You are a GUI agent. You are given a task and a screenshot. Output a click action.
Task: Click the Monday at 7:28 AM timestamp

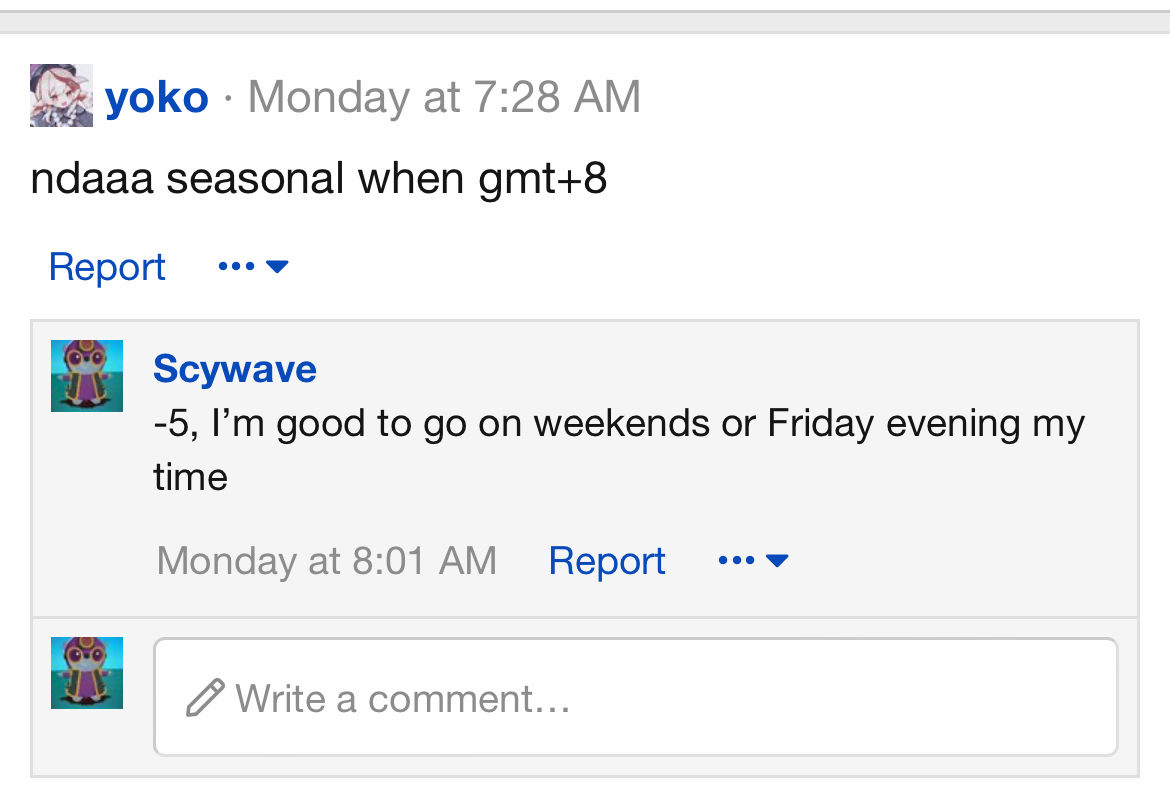click(444, 98)
